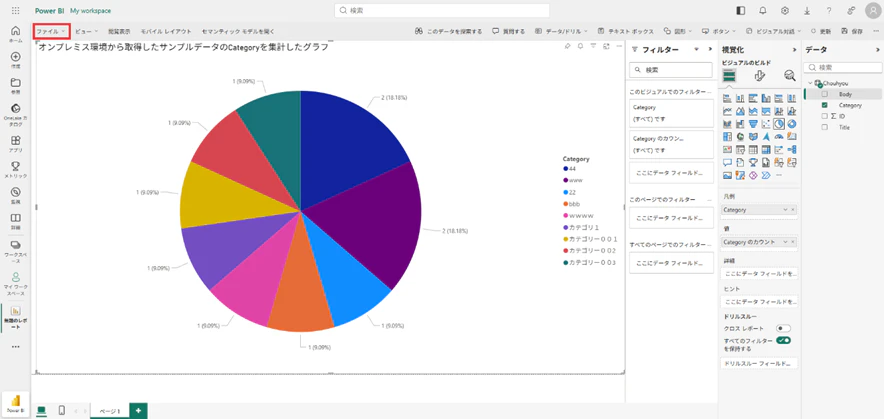Open アプリ in the left navigation
This screenshot has height=419, width=884.
[15, 144]
